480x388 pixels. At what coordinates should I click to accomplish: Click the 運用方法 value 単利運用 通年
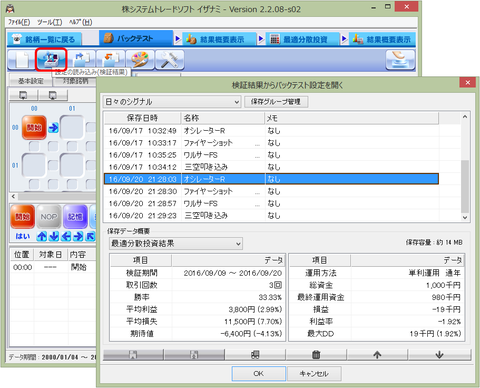pos(435,273)
